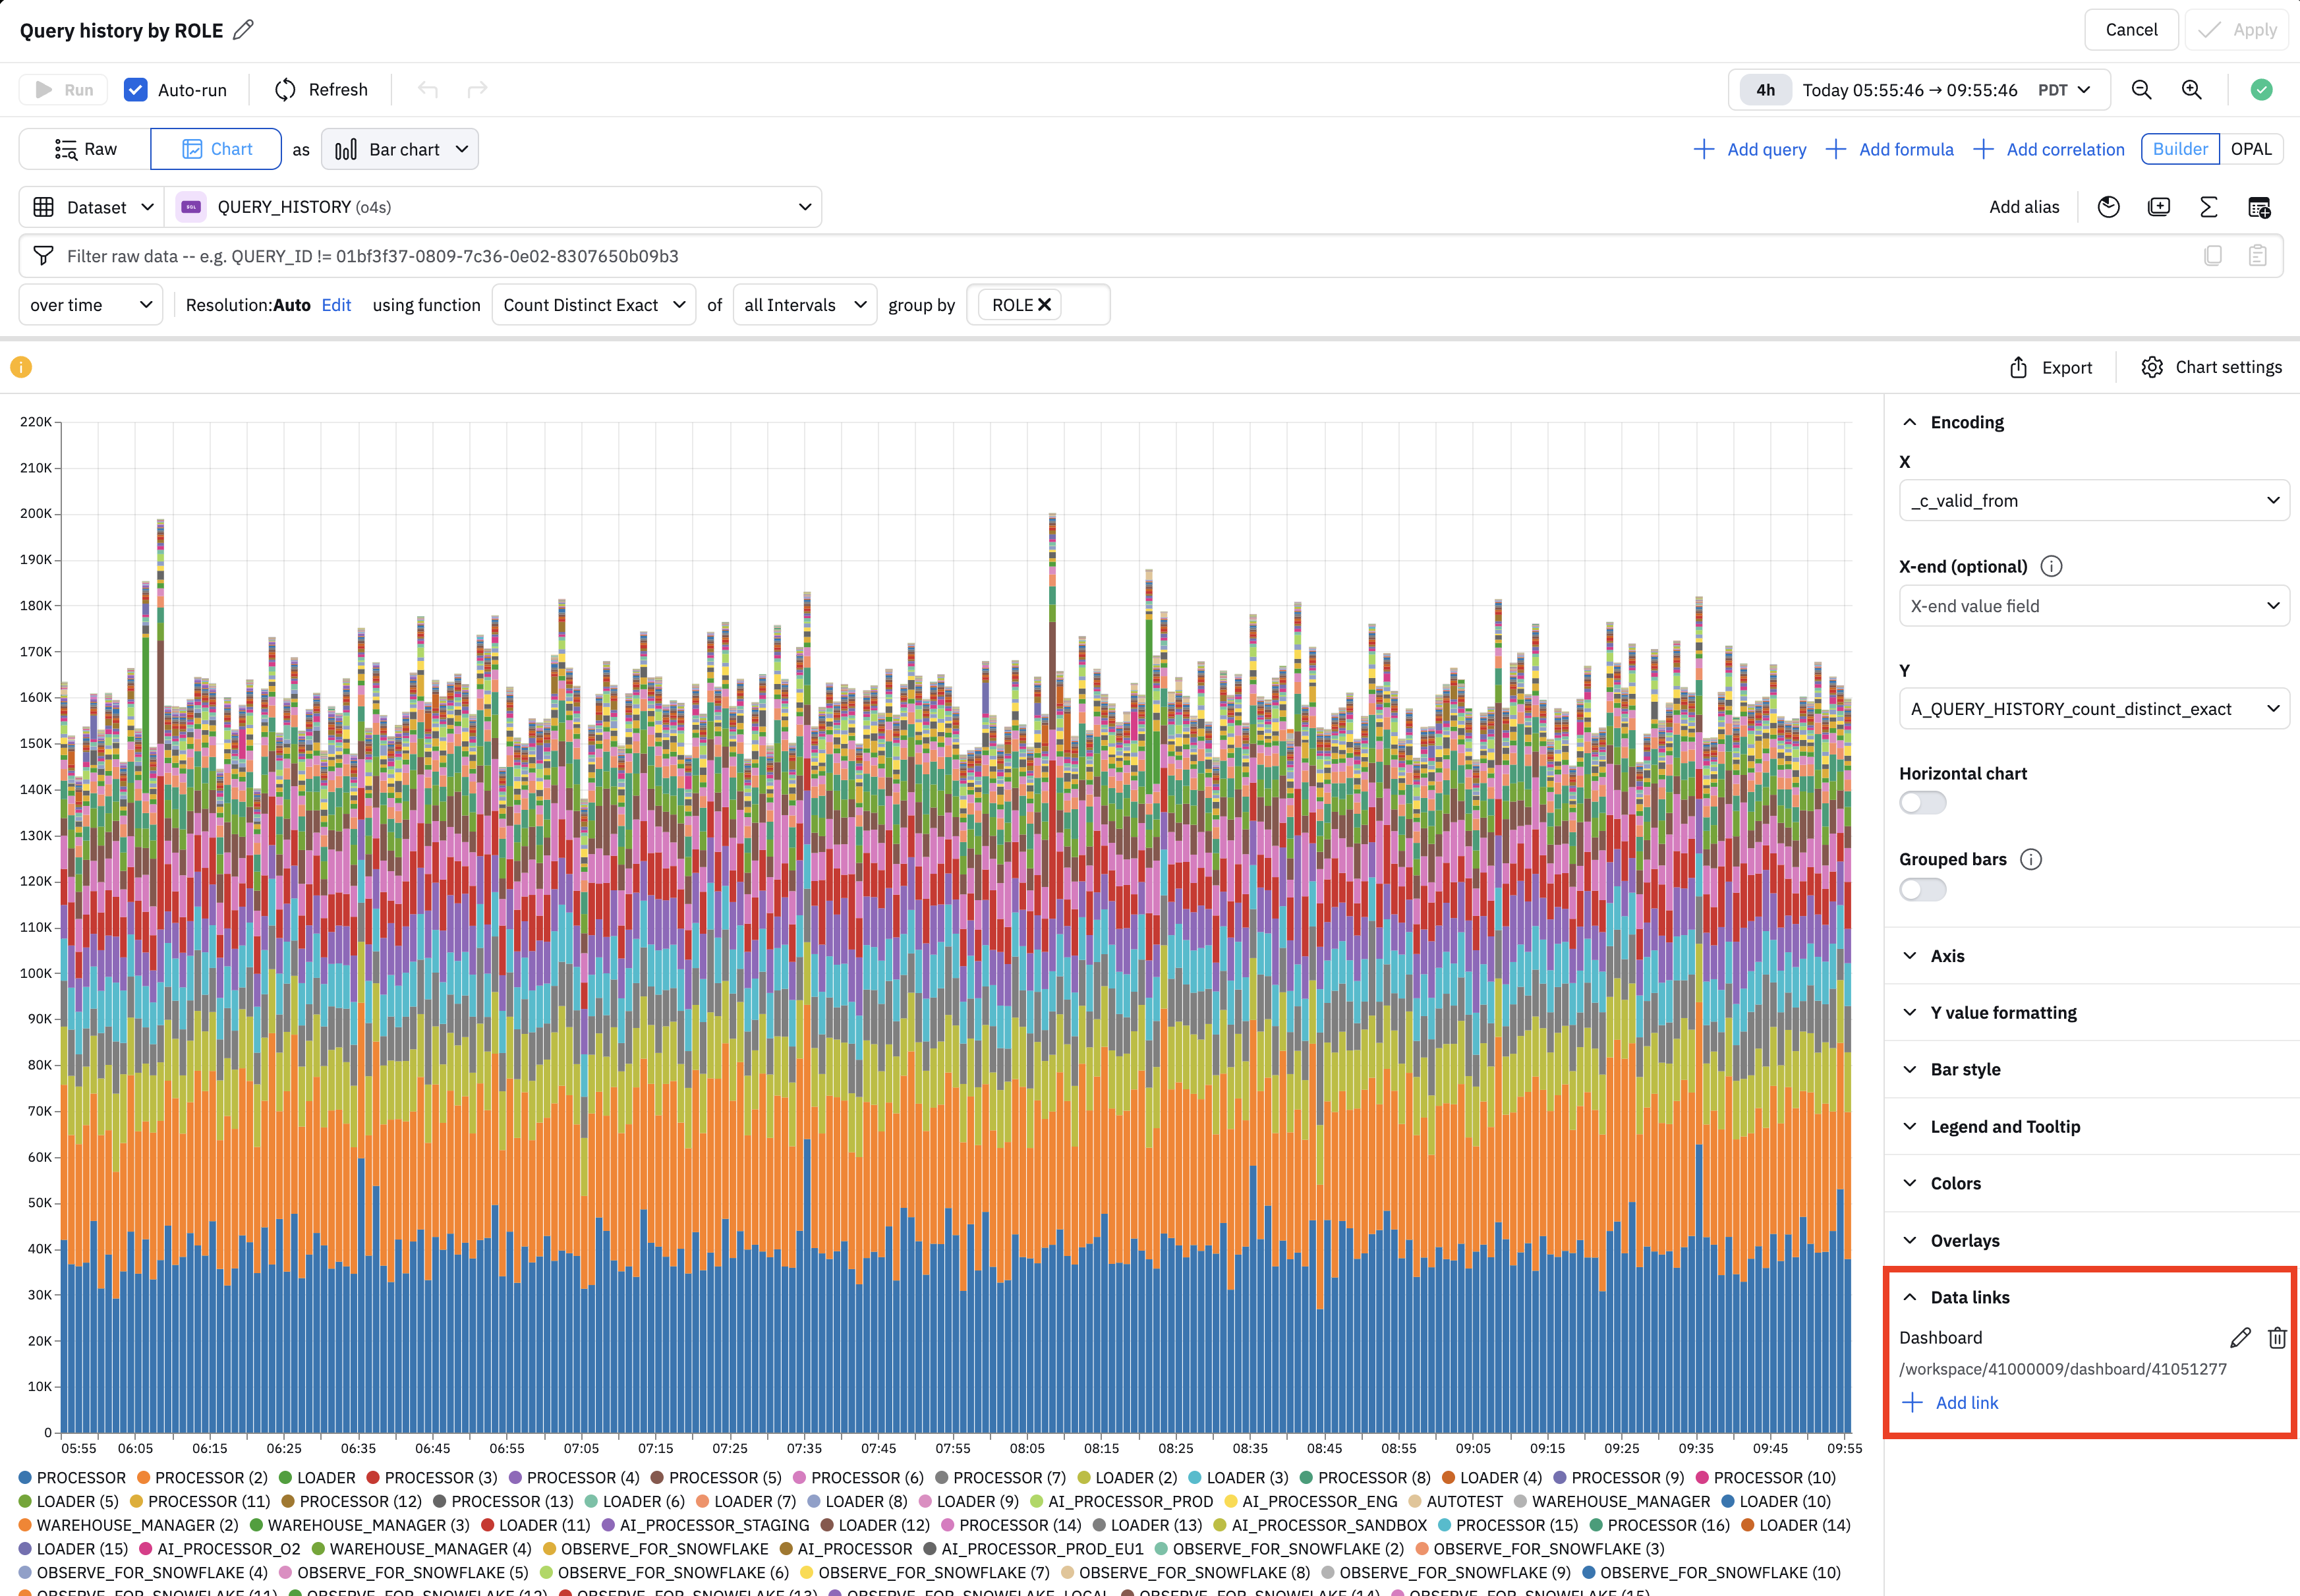The height and width of the screenshot is (1596, 2300).
Task: Click the Export button
Action: click(2050, 367)
